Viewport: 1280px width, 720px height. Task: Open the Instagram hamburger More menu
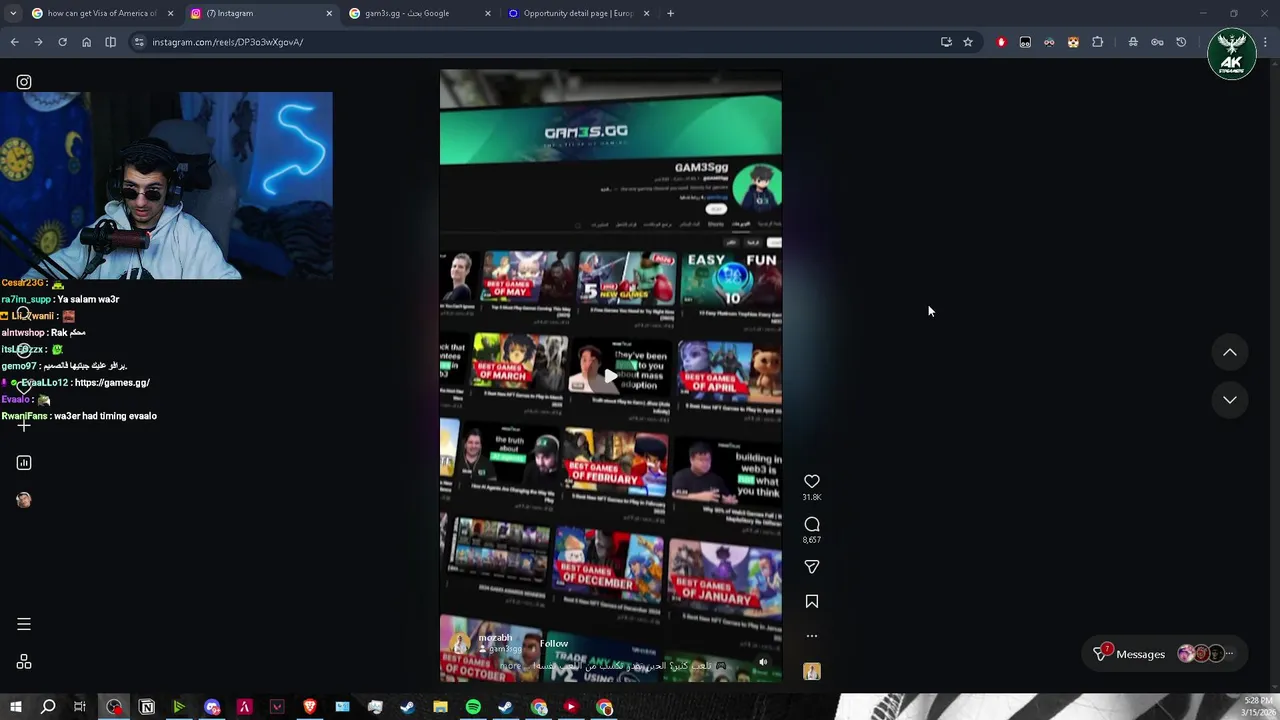24,624
